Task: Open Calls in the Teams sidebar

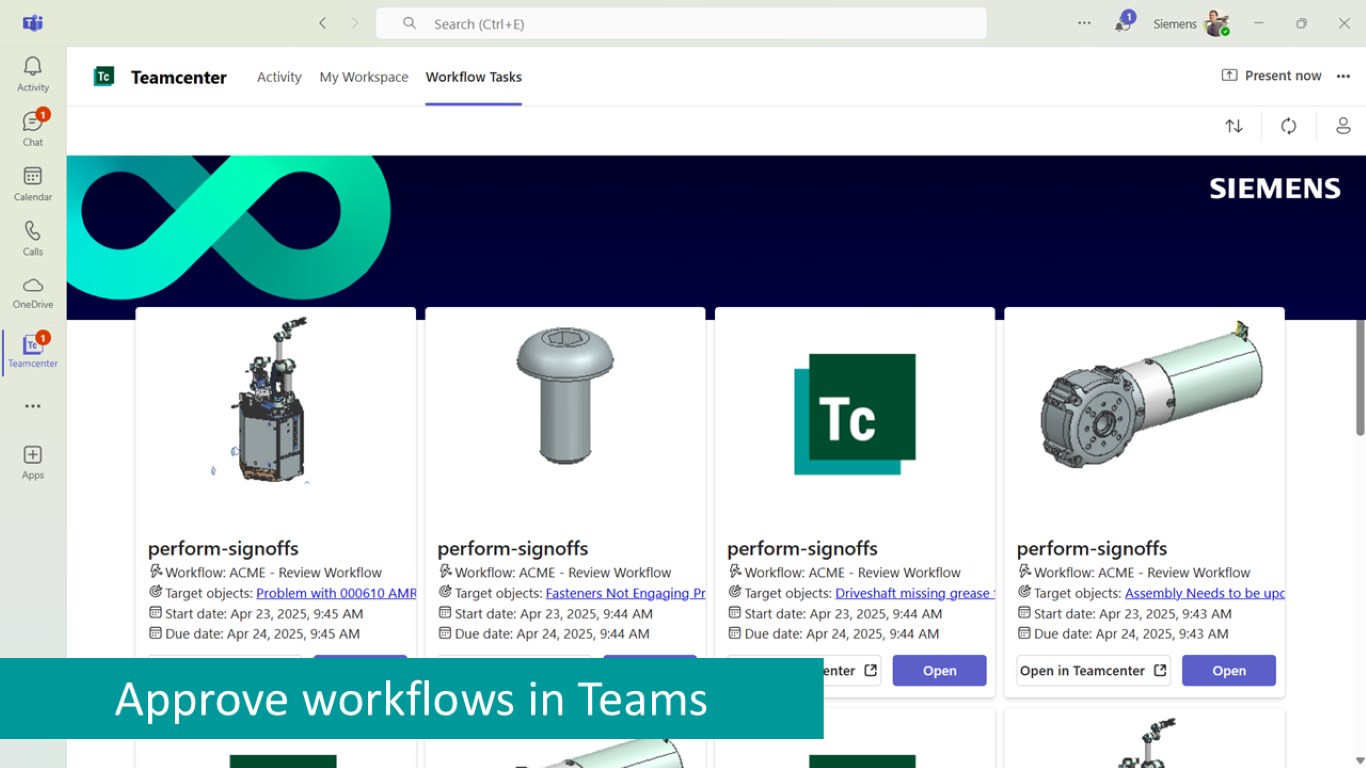Action: [33, 239]
